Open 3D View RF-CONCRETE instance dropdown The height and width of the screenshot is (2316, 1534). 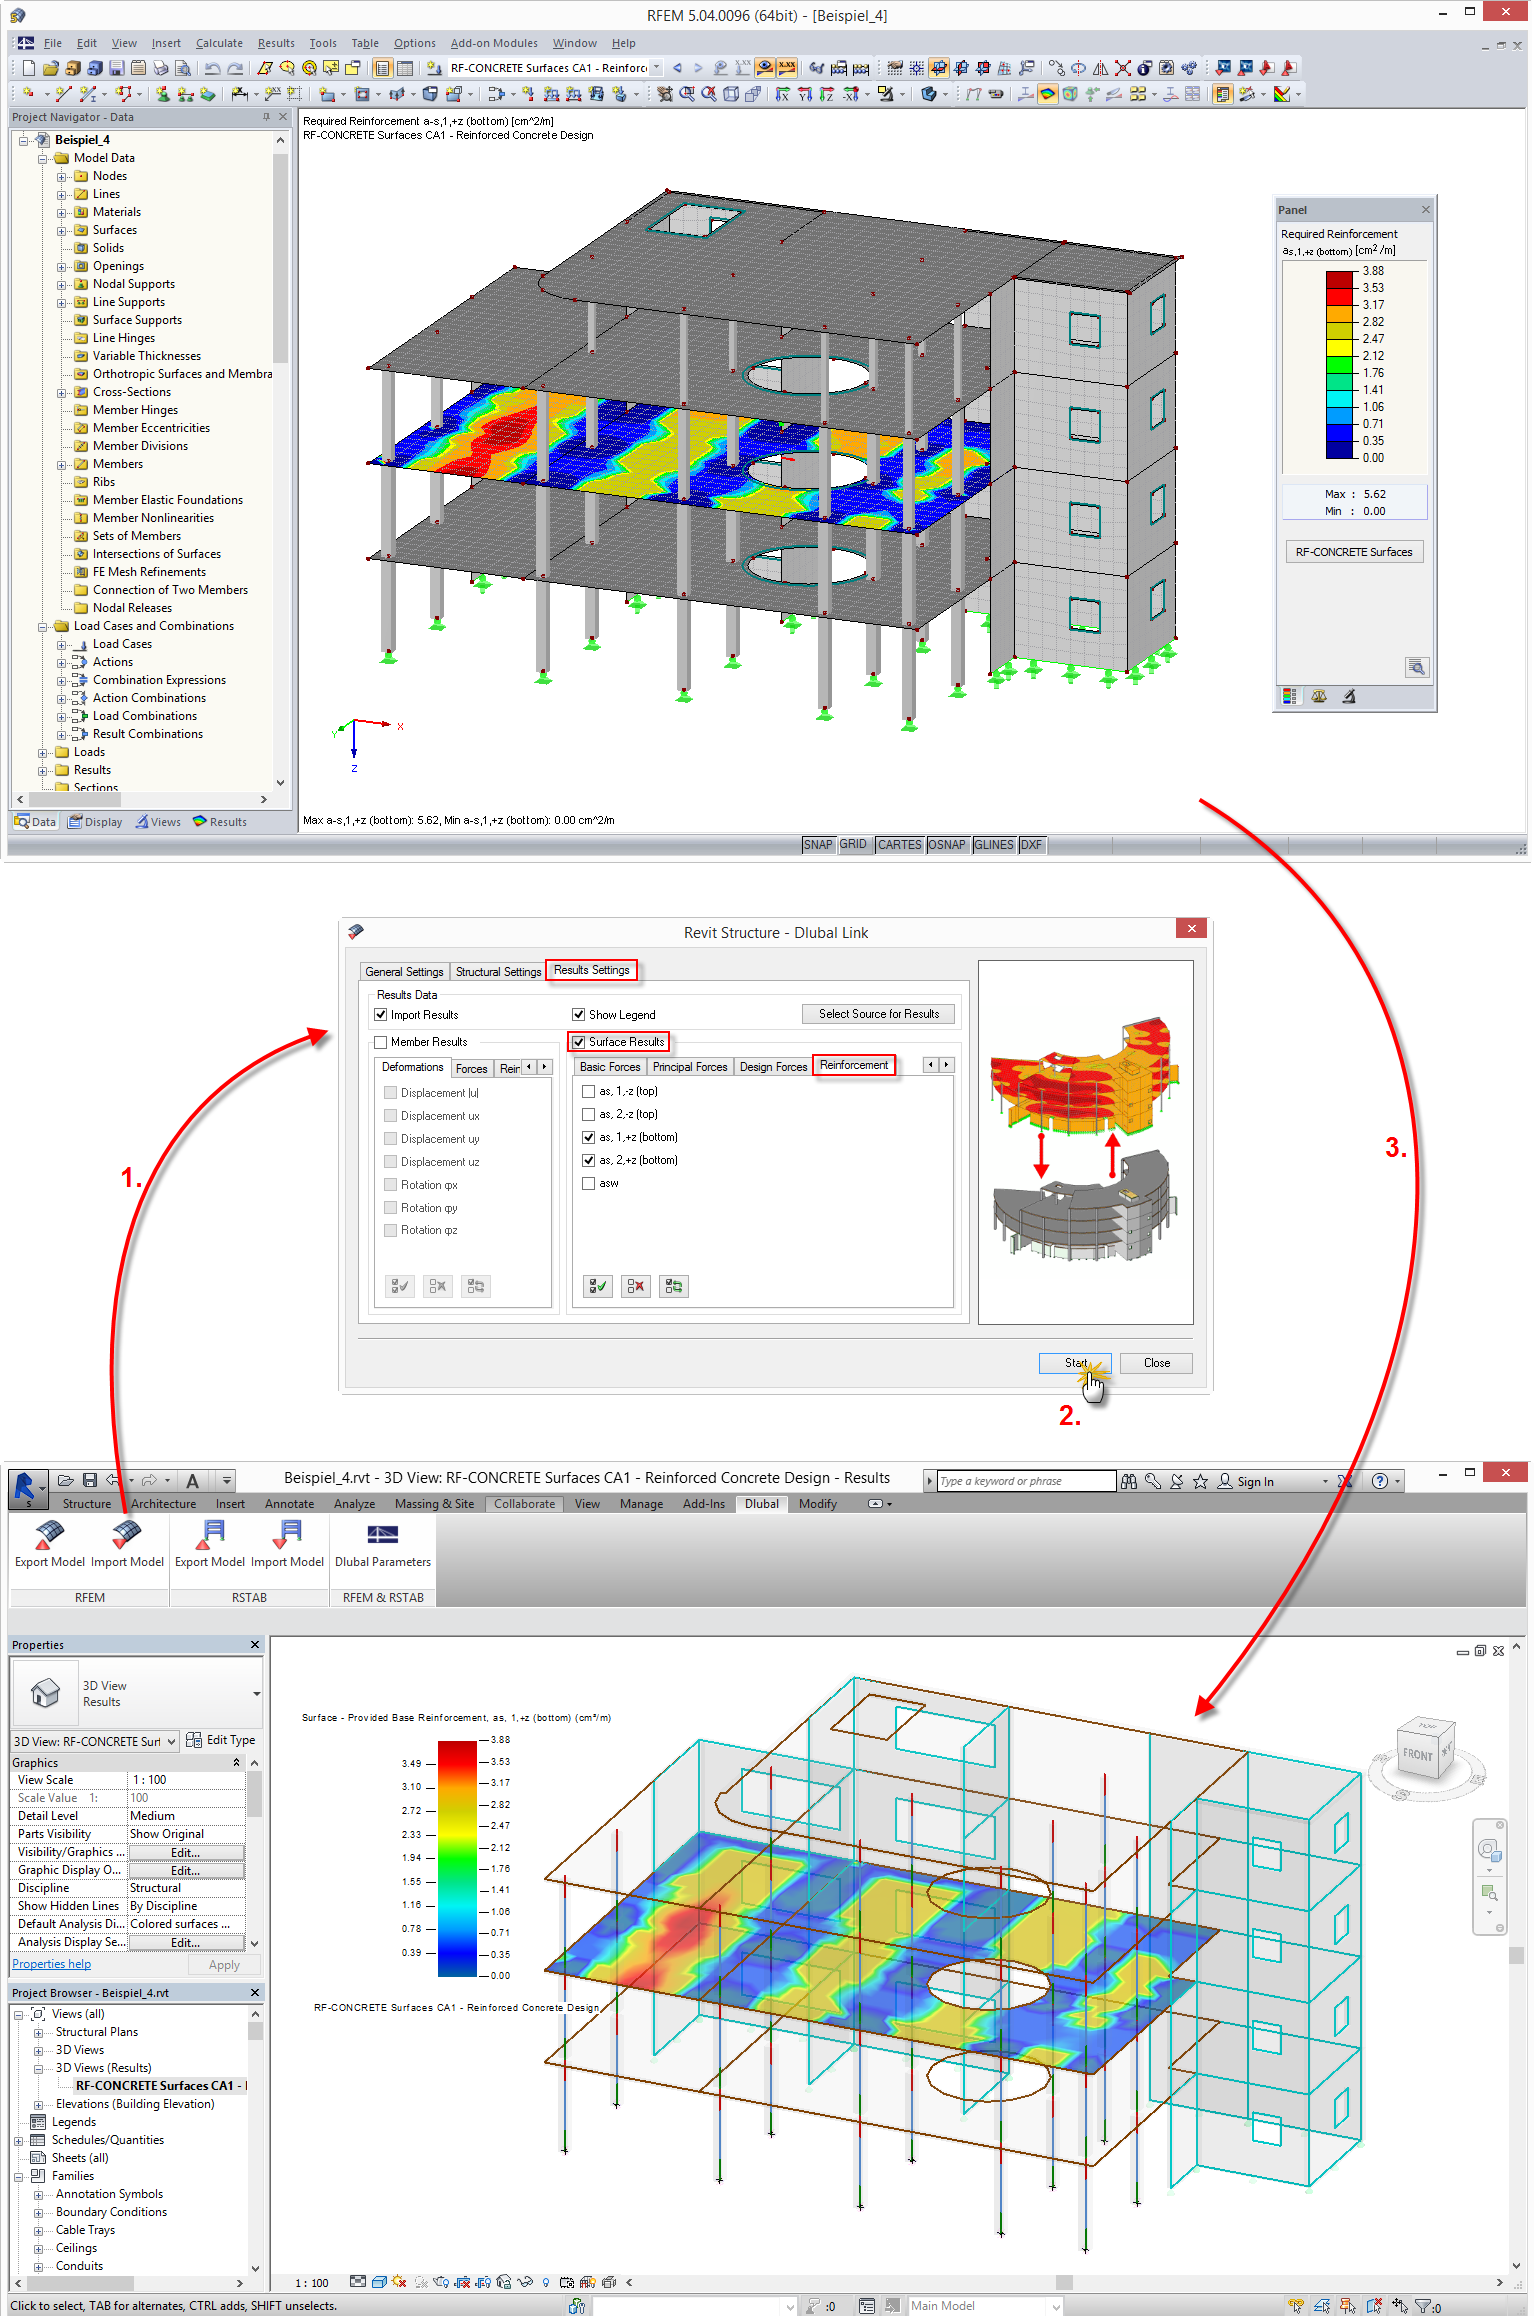[x=172, y=1741]
